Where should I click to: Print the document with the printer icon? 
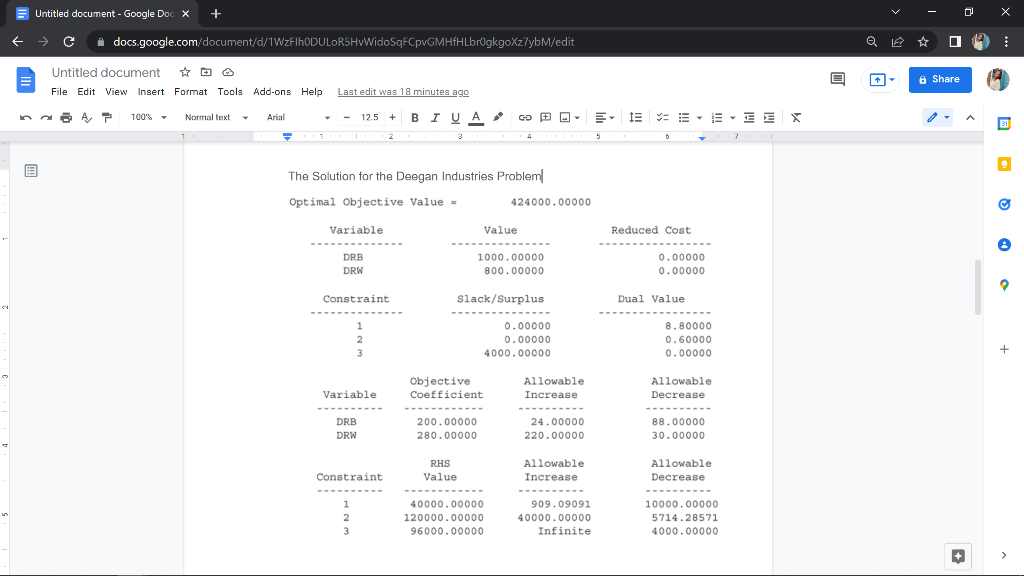pos(66,118)
